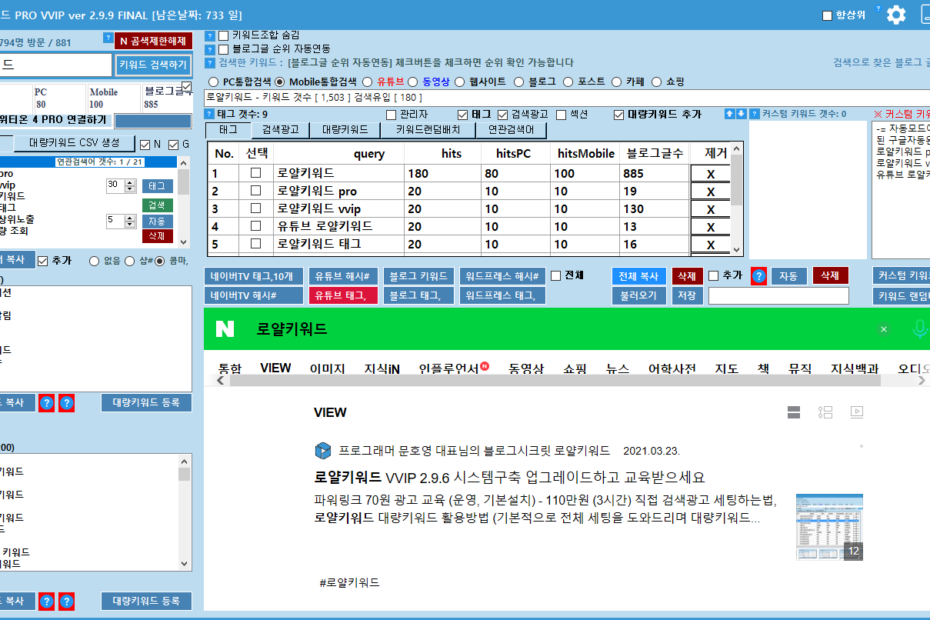Click the microphone icon in Naver bar
The width and height of the screenshot is (930, 620).
point(920,329)
